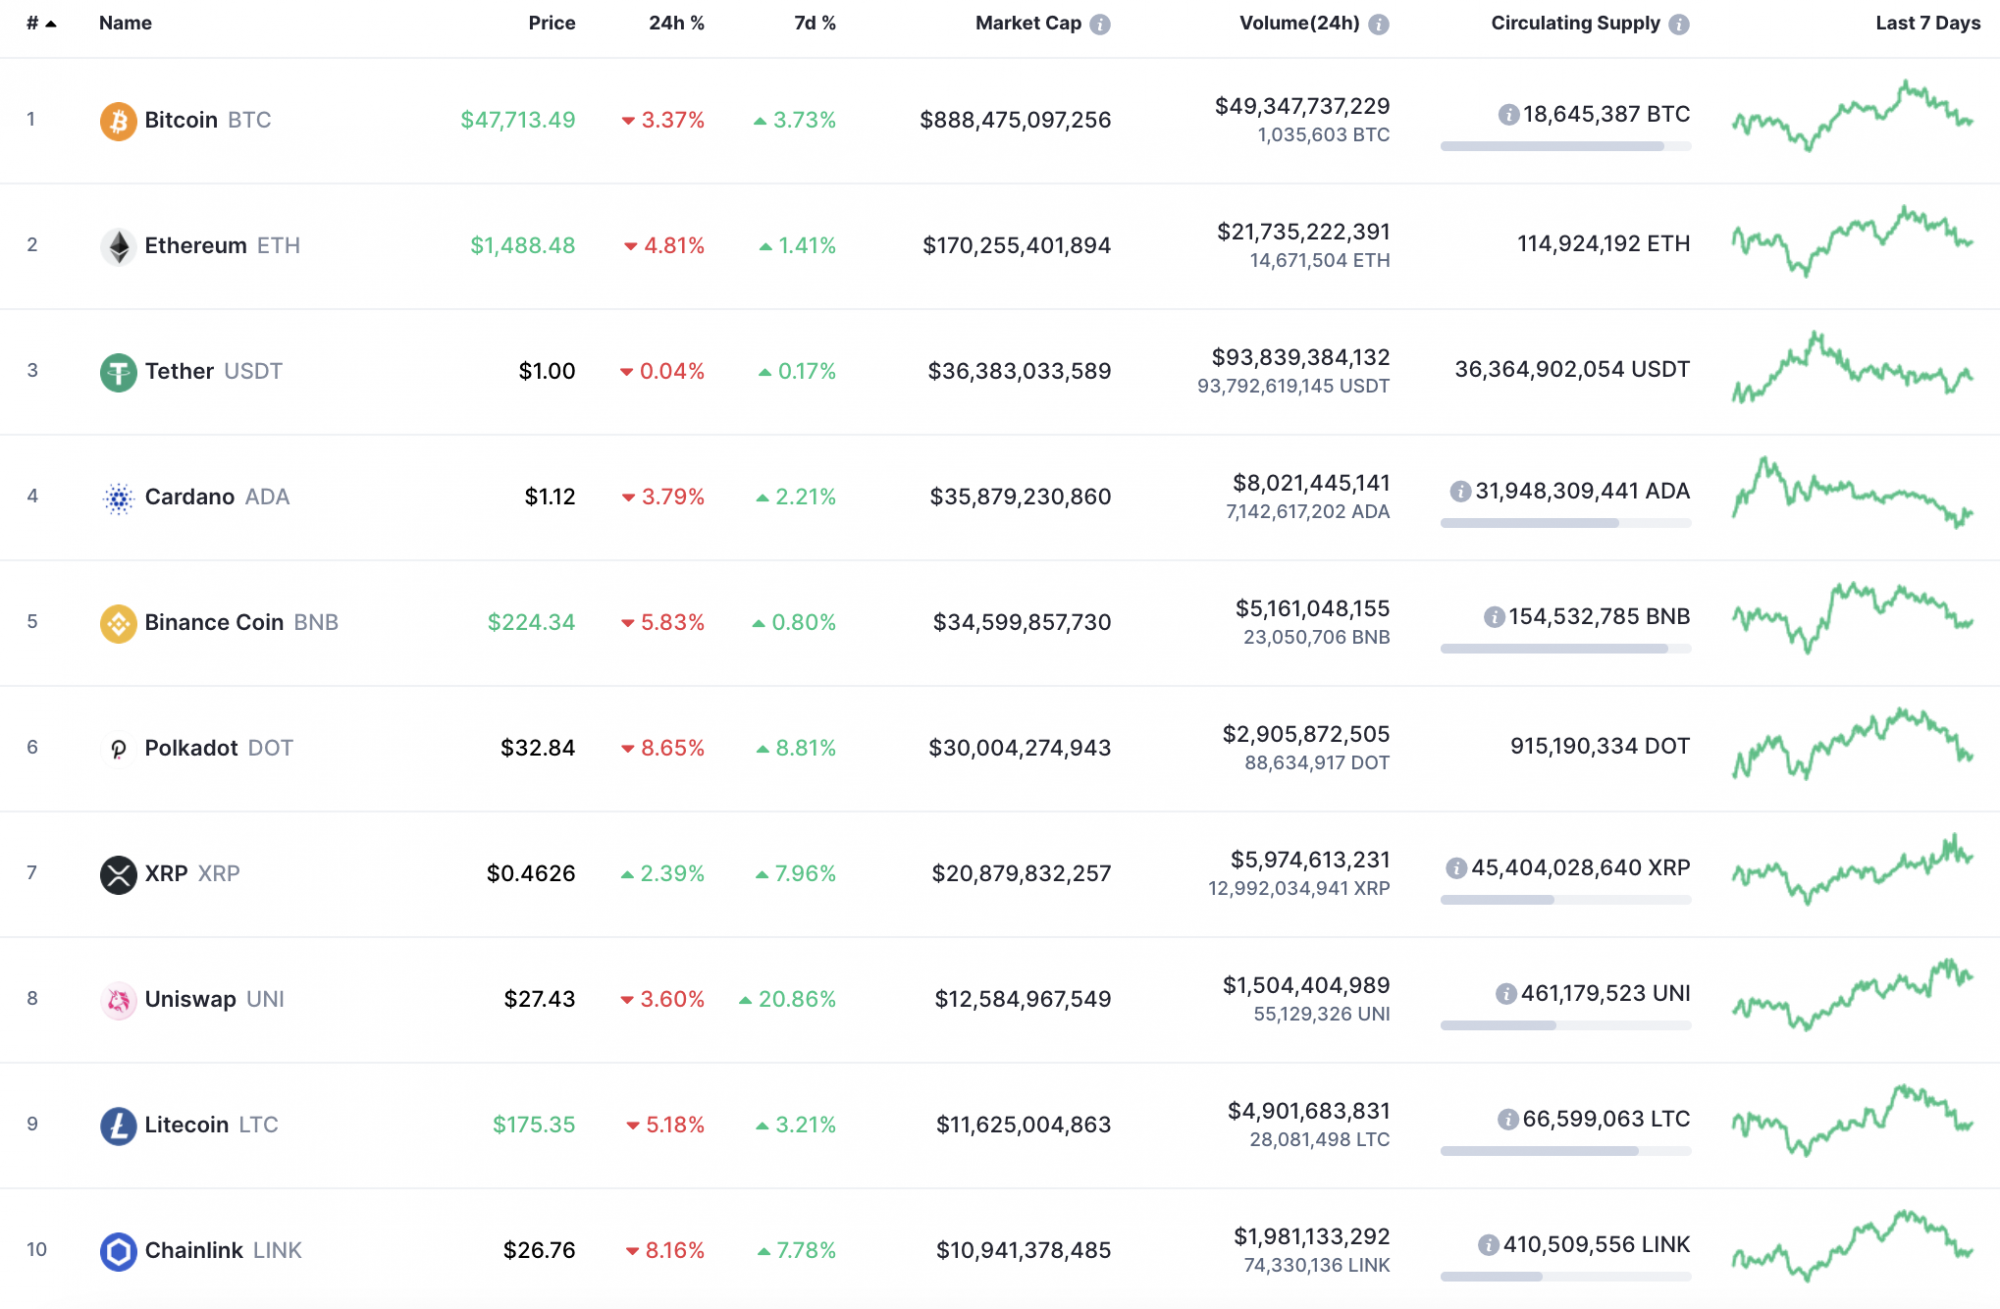2000x1309 pixels.
Task: Click Ethereum volume $21,735,222,391
Action: 1303,232
